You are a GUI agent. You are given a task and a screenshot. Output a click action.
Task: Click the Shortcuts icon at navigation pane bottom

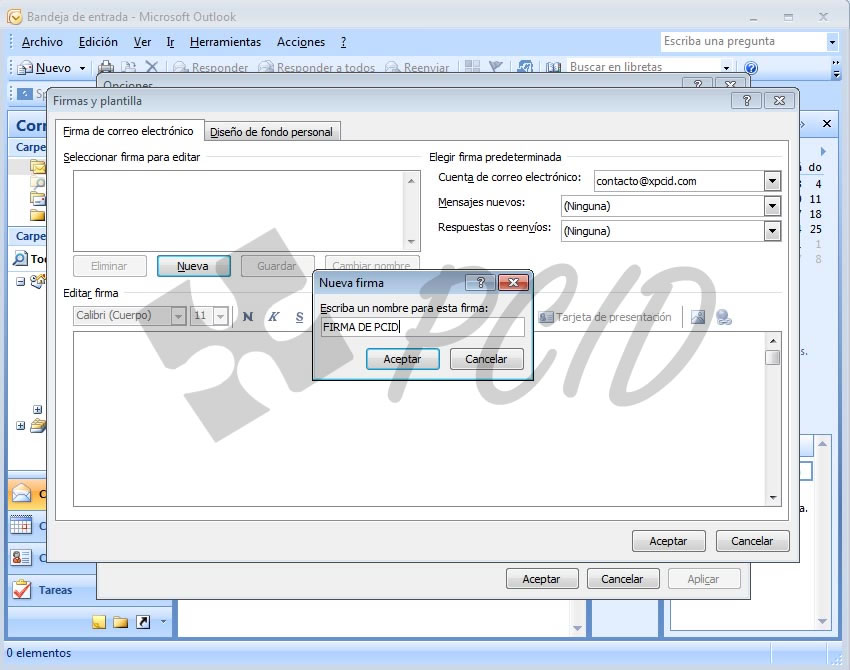tap(143, 622)
